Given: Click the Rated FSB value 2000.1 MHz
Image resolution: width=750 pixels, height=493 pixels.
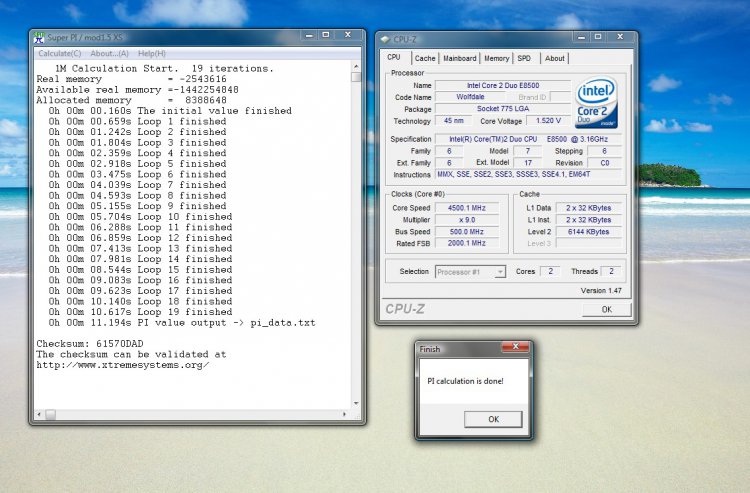Looking at the screenshot, I should coord(466,243).
